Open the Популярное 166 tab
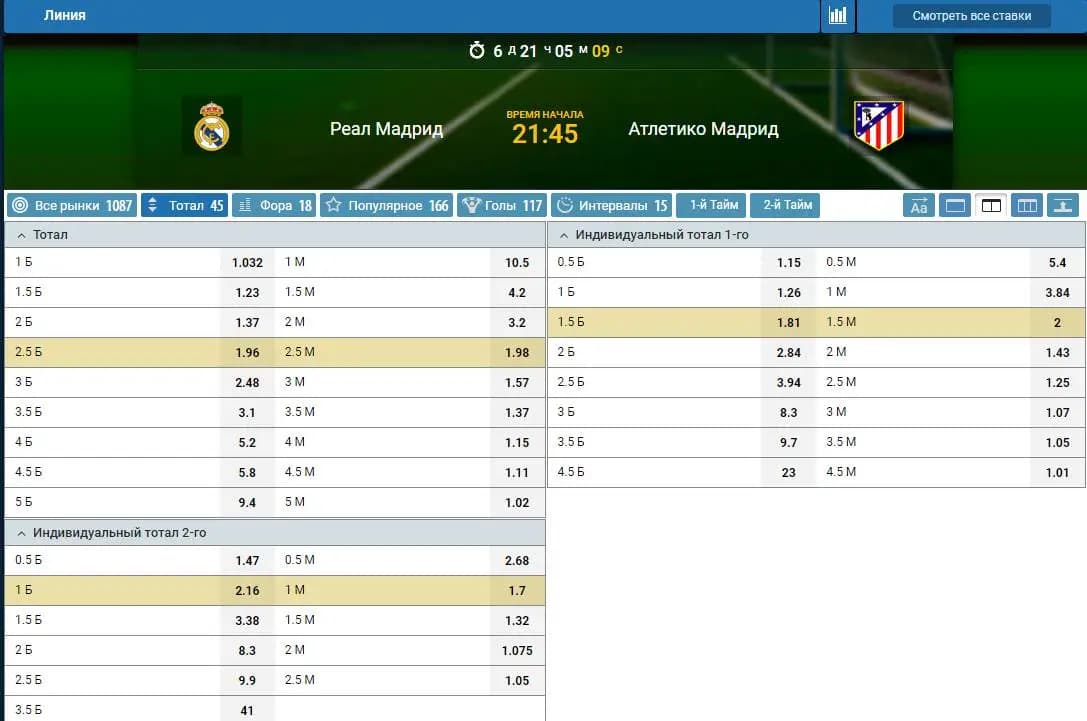The image size is (1087, 721). click(386, 205)
